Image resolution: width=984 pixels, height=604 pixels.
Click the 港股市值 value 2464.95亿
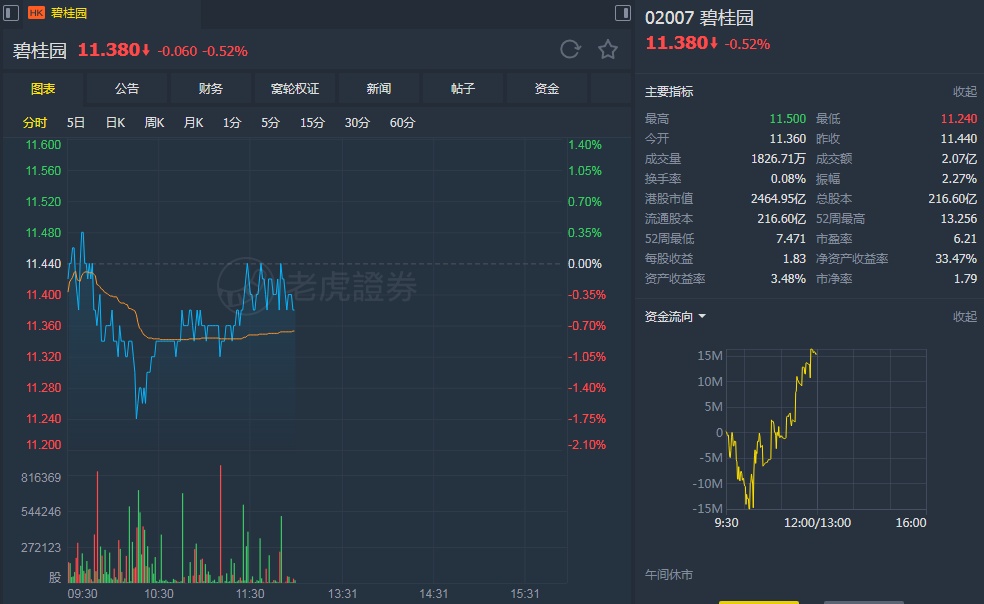click(778, 199)
